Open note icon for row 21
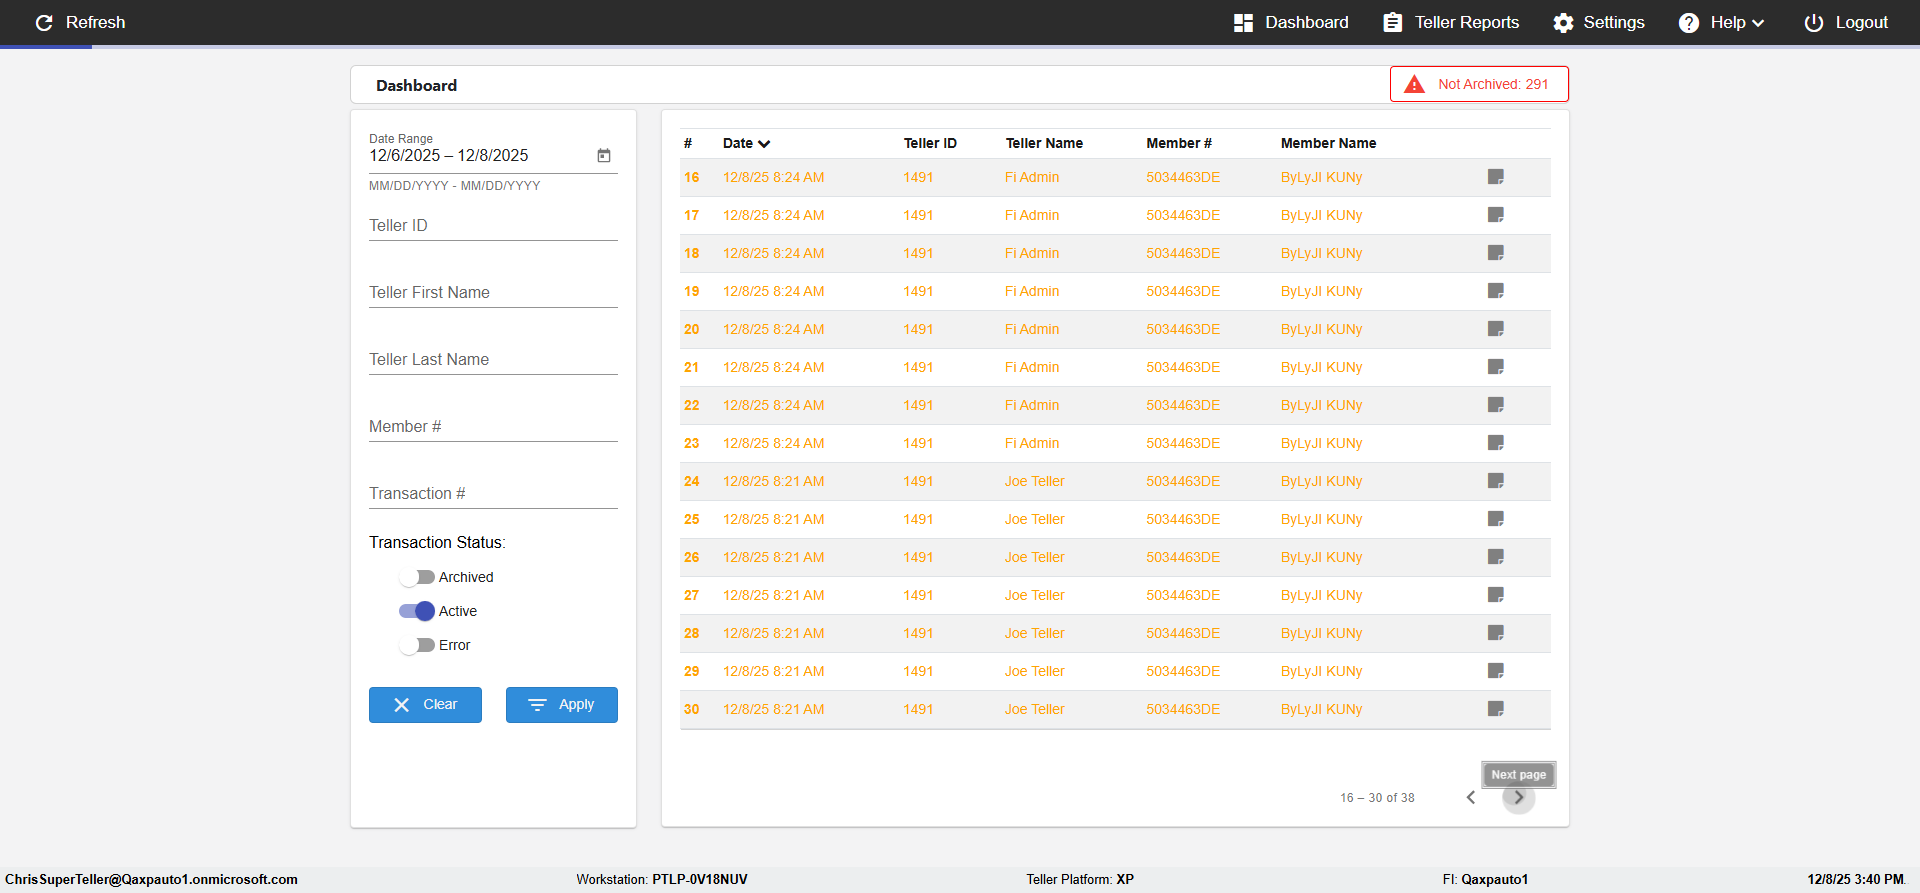The height and width of the screenshot is (893, 1920). coord(1496,367)
